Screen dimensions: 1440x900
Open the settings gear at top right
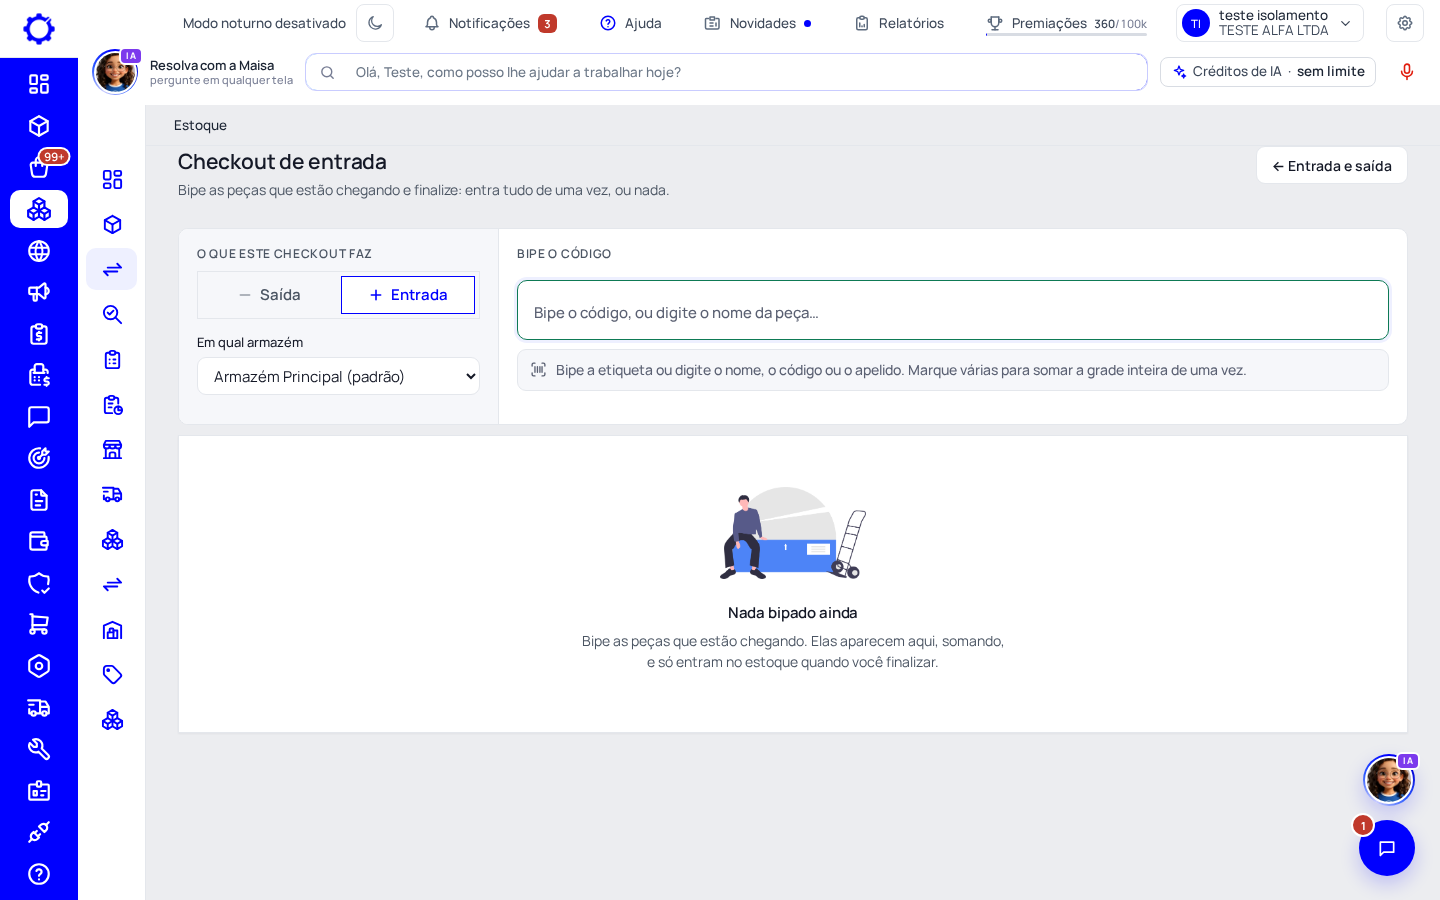point(1405,23)
